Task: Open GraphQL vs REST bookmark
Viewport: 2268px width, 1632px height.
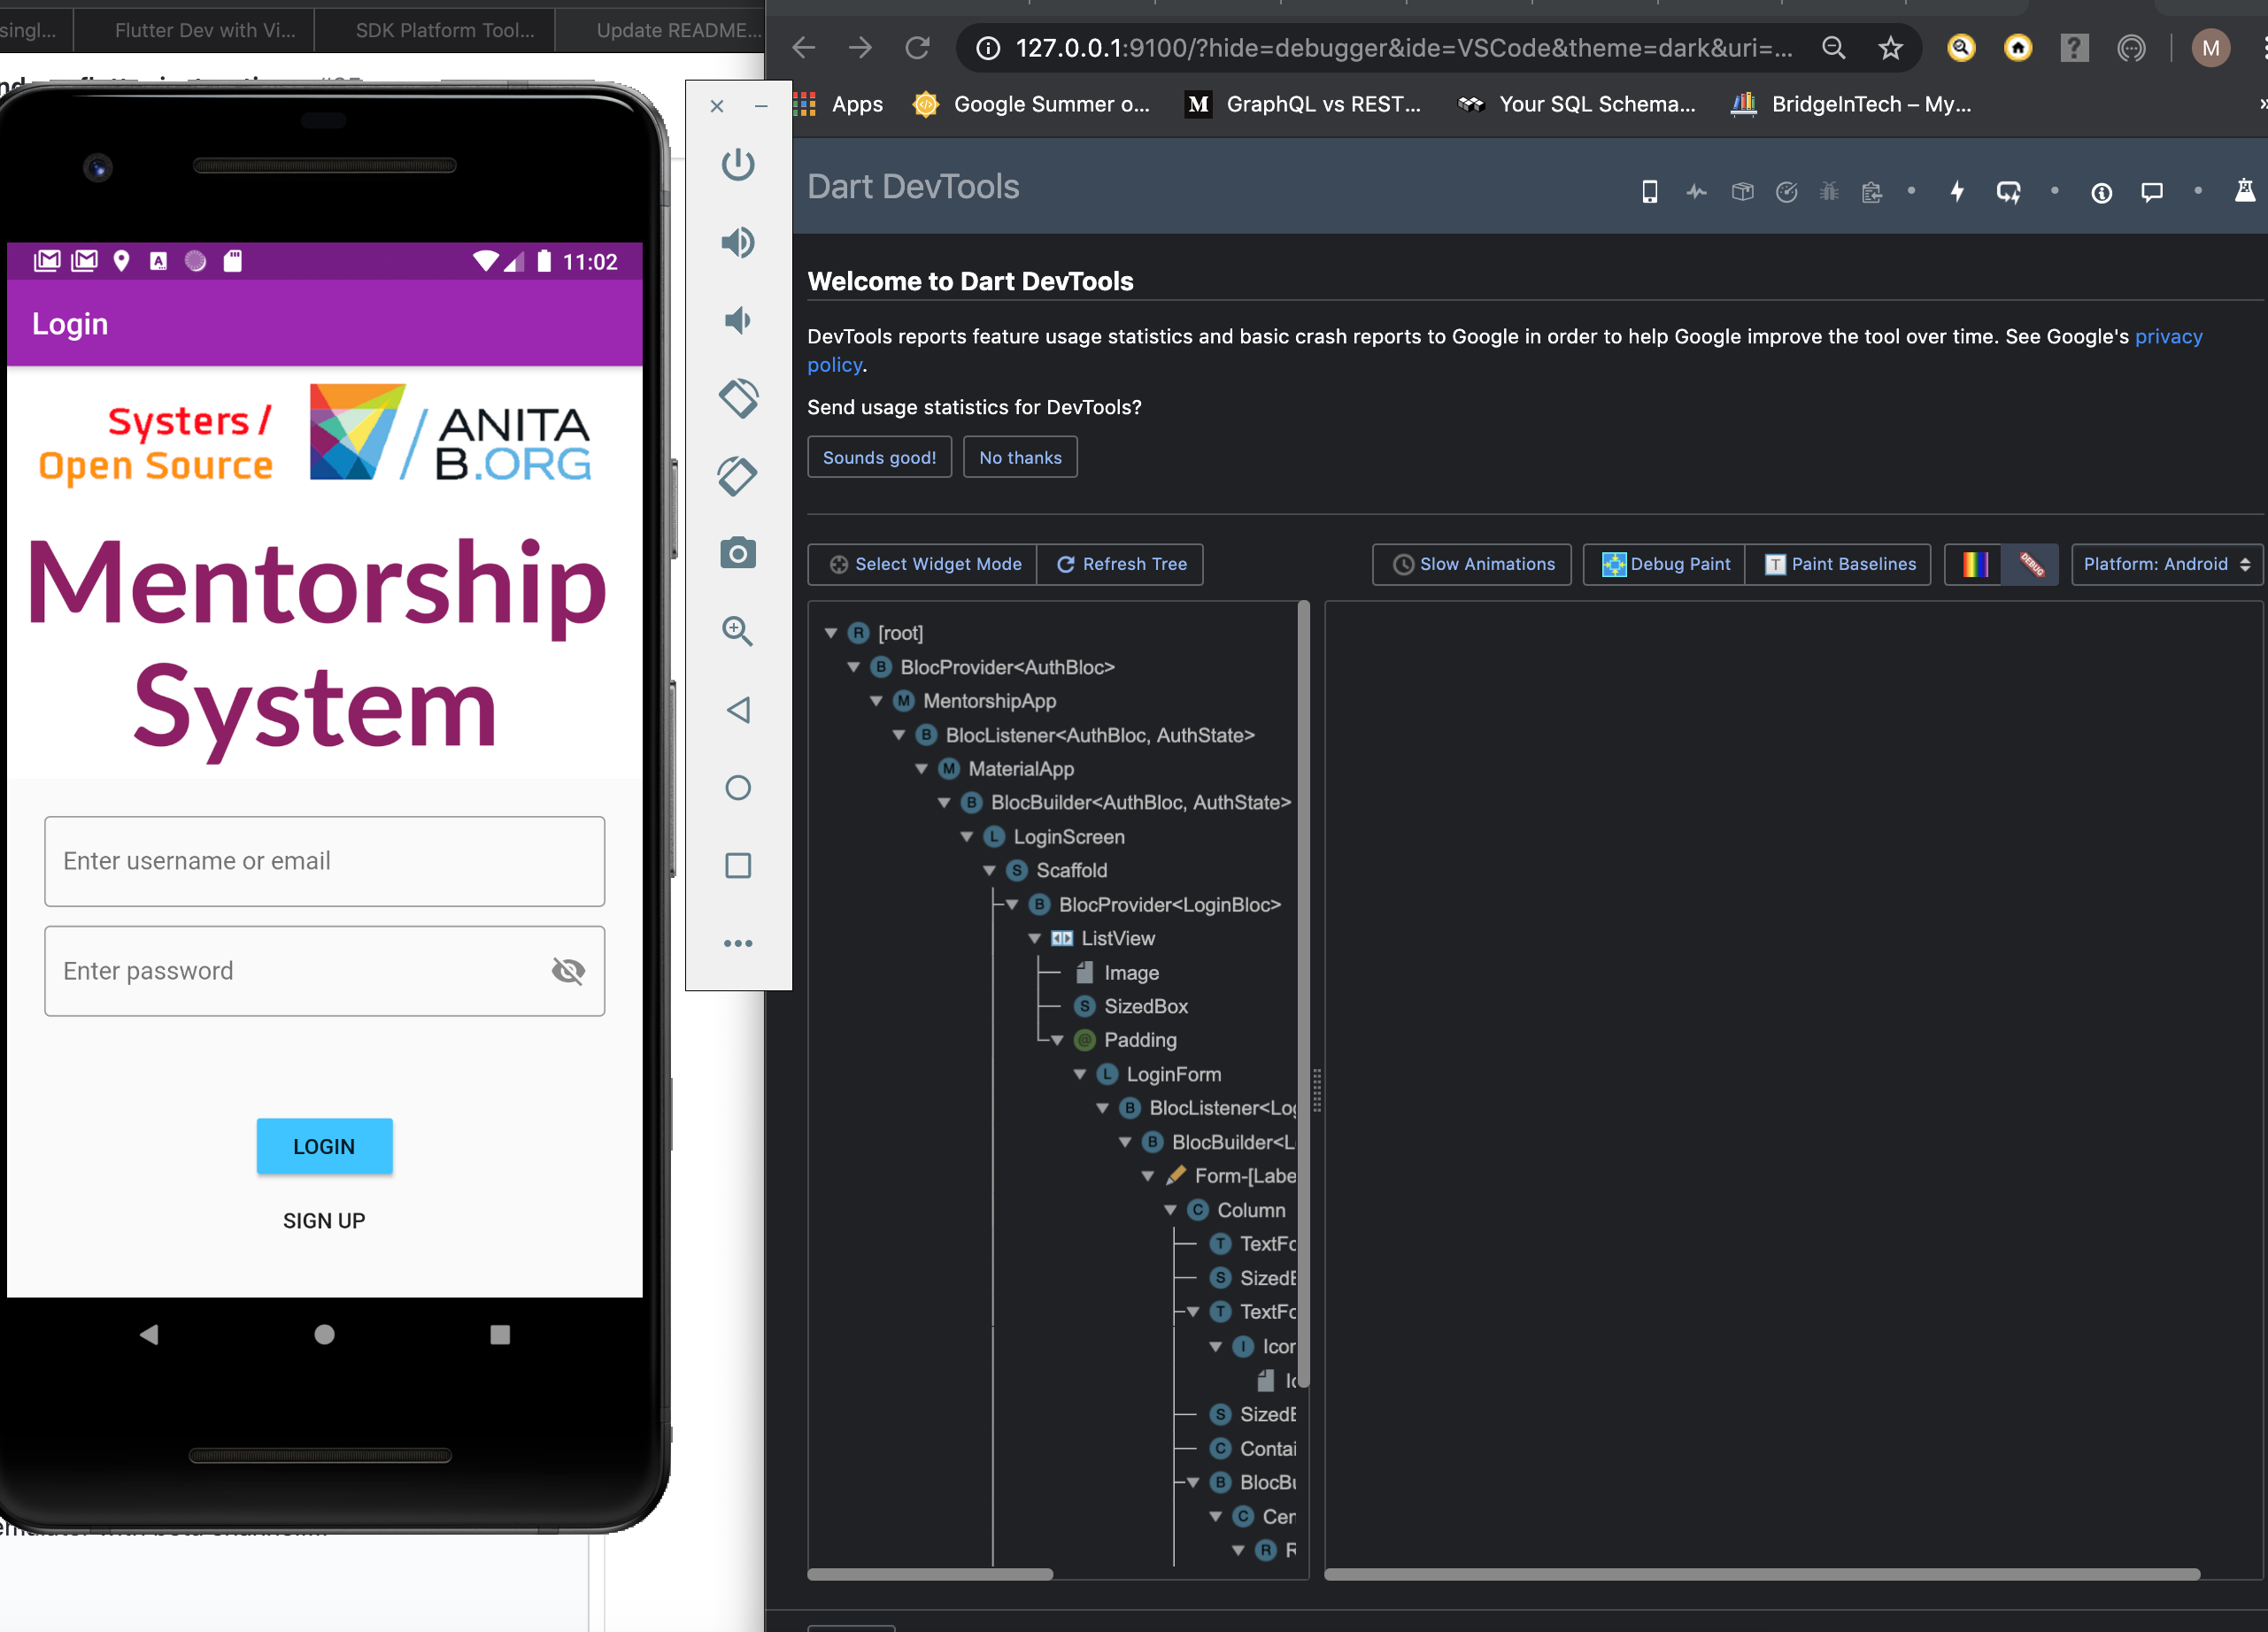Action: [x=1303, y=104]
